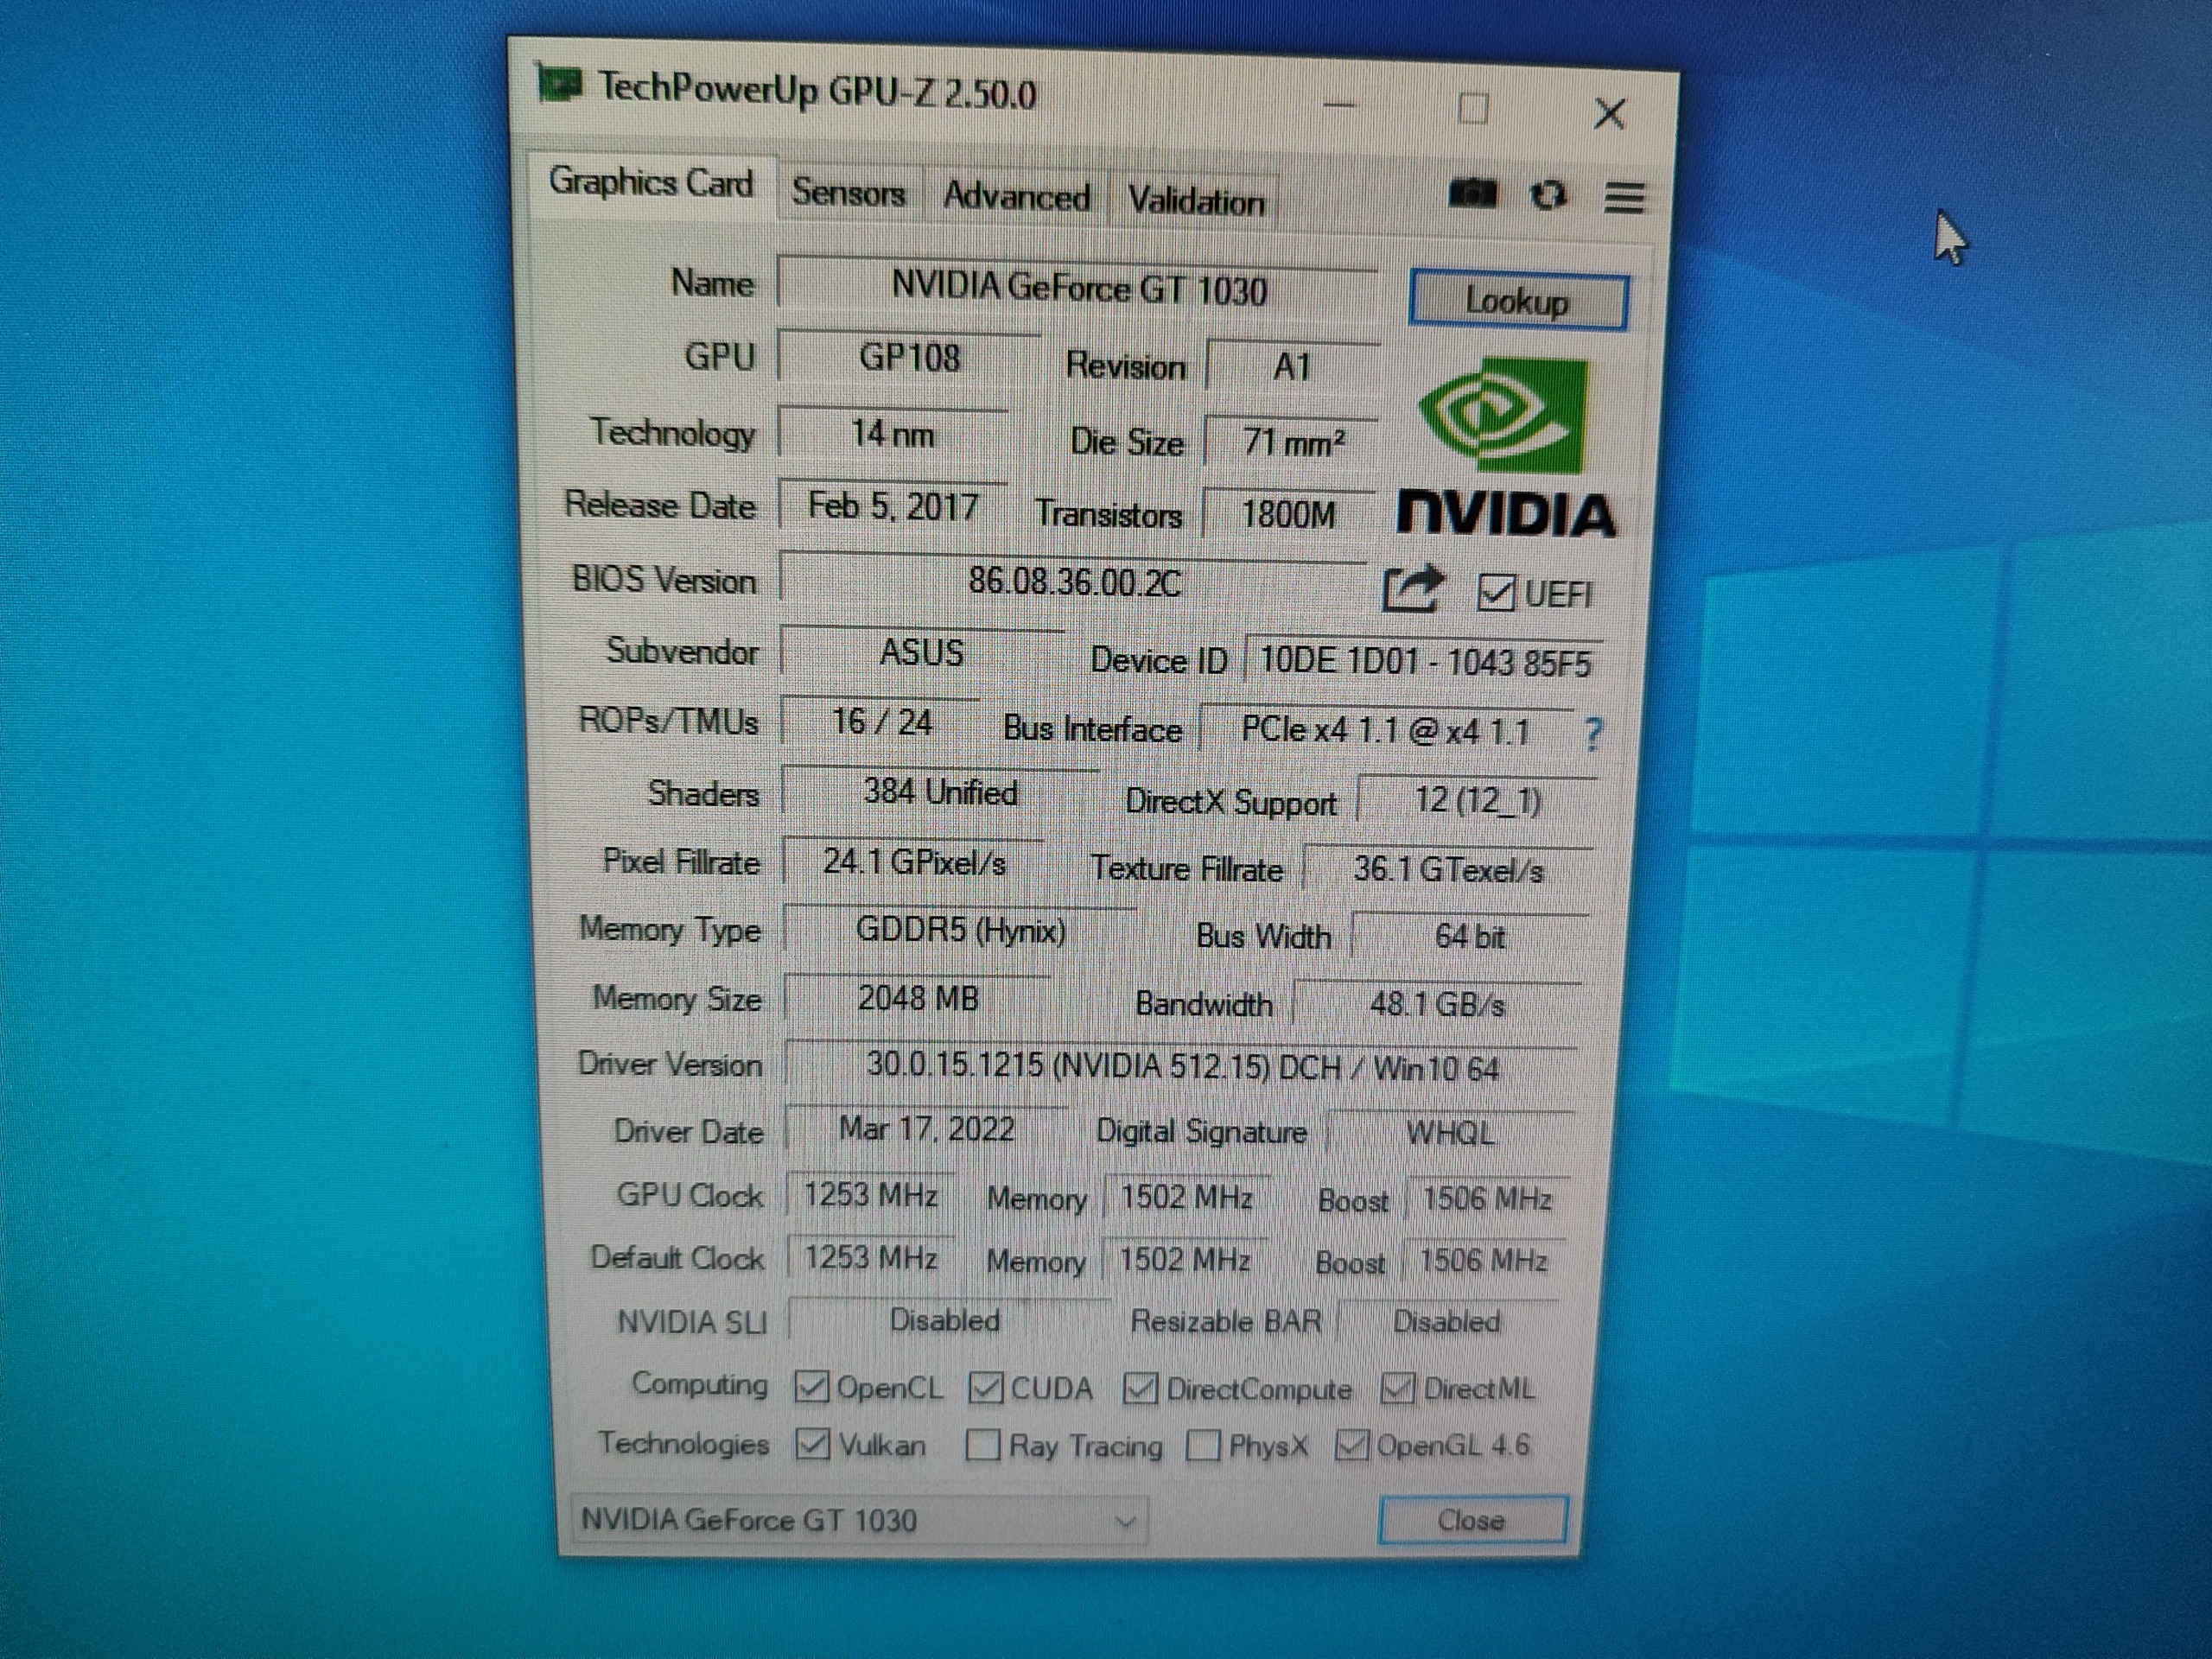Click the GPU-Z title bar app icon
The height and width of the screenshot is (1659, 2212).
(x=559, y=84)
